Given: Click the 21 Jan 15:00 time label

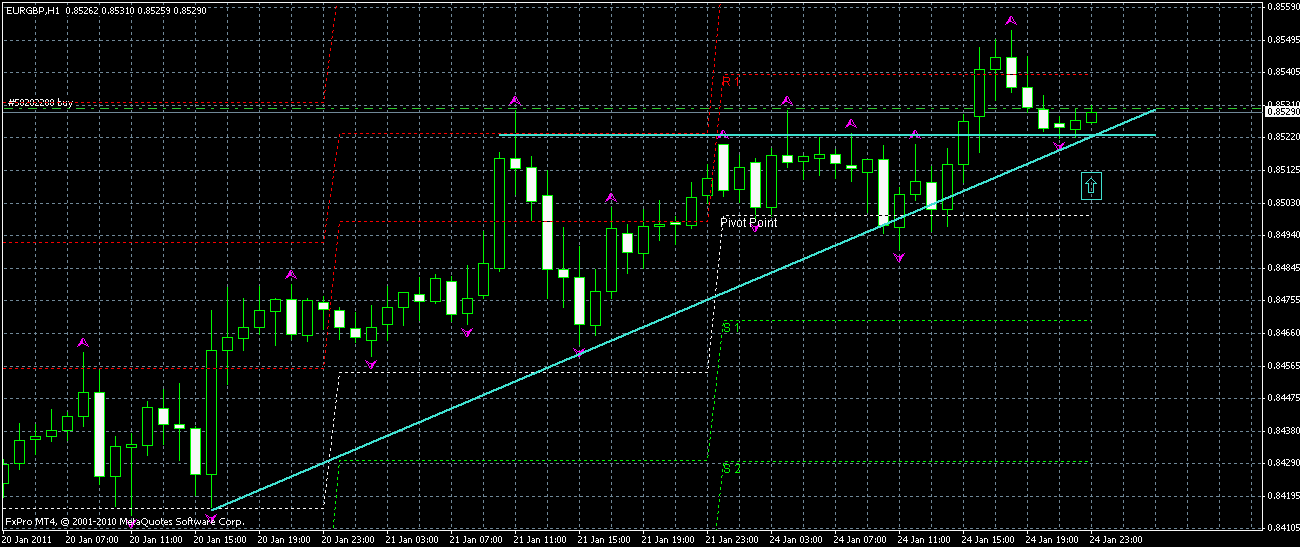Looking at the screenshot, I should coord(604,540).
